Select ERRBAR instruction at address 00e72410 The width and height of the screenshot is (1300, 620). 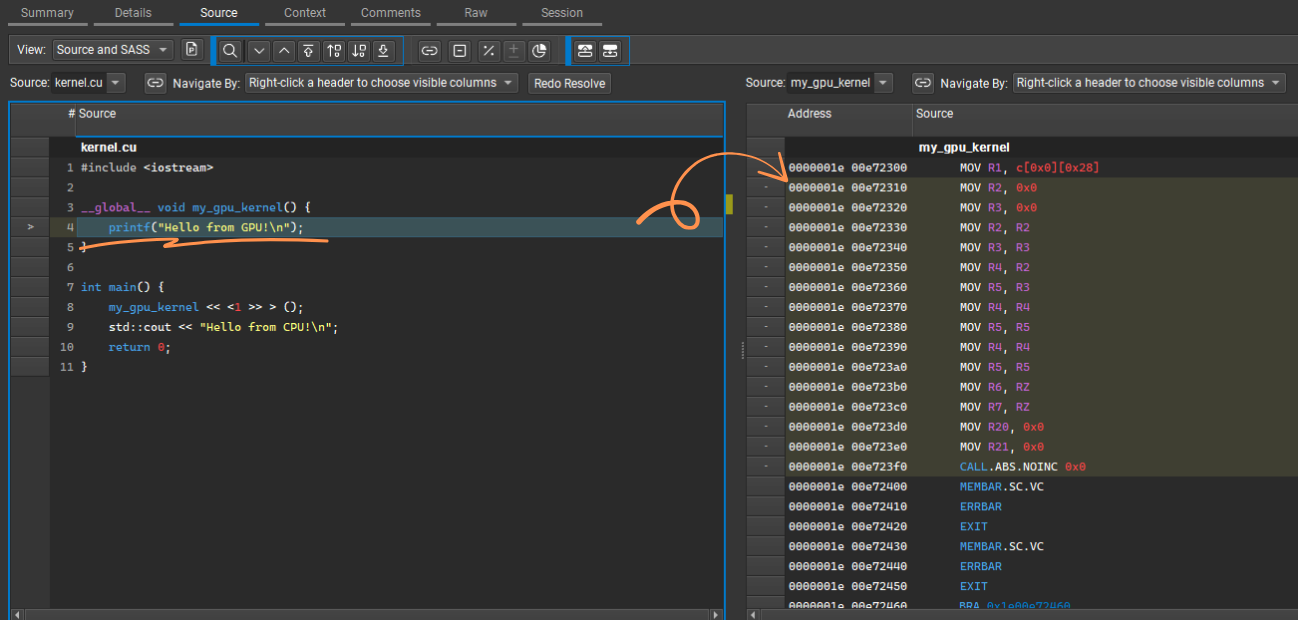[x=980, y=507]
